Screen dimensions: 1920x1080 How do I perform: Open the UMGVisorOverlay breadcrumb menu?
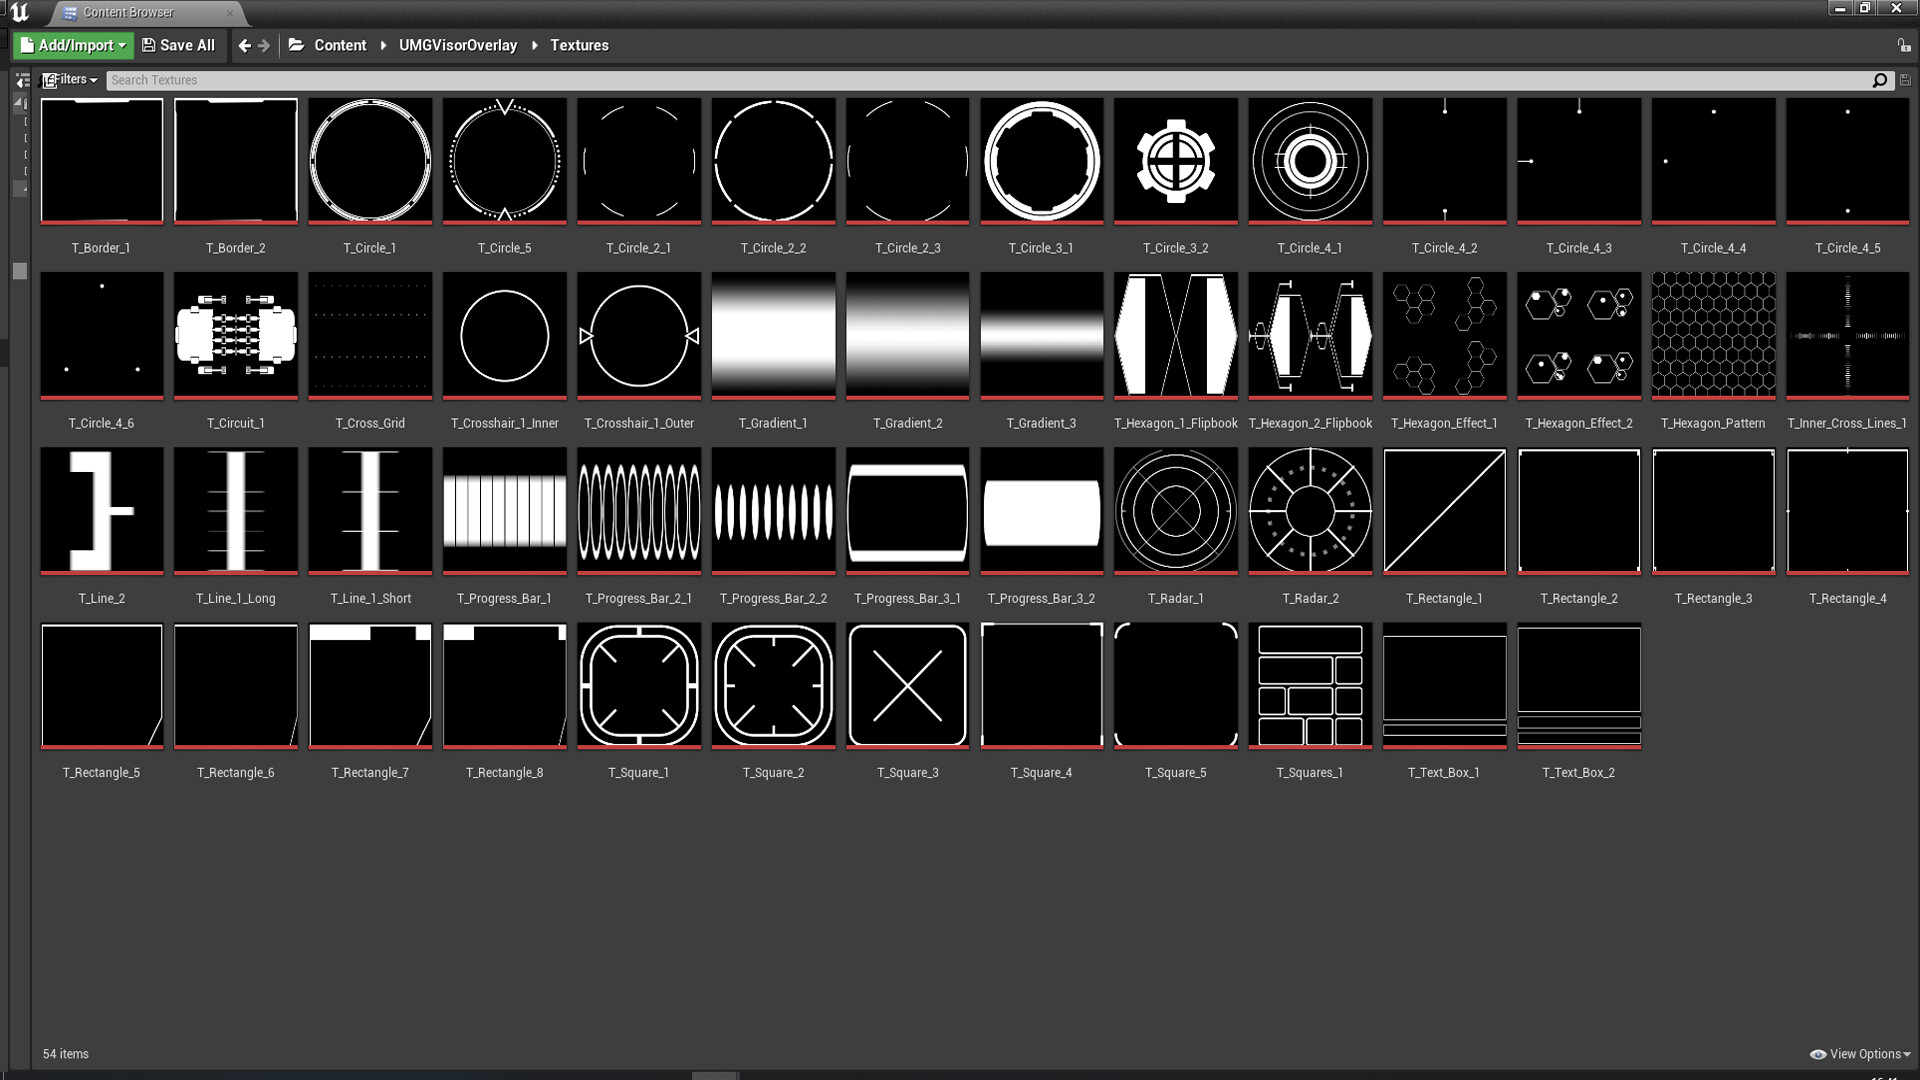point(457,45)
